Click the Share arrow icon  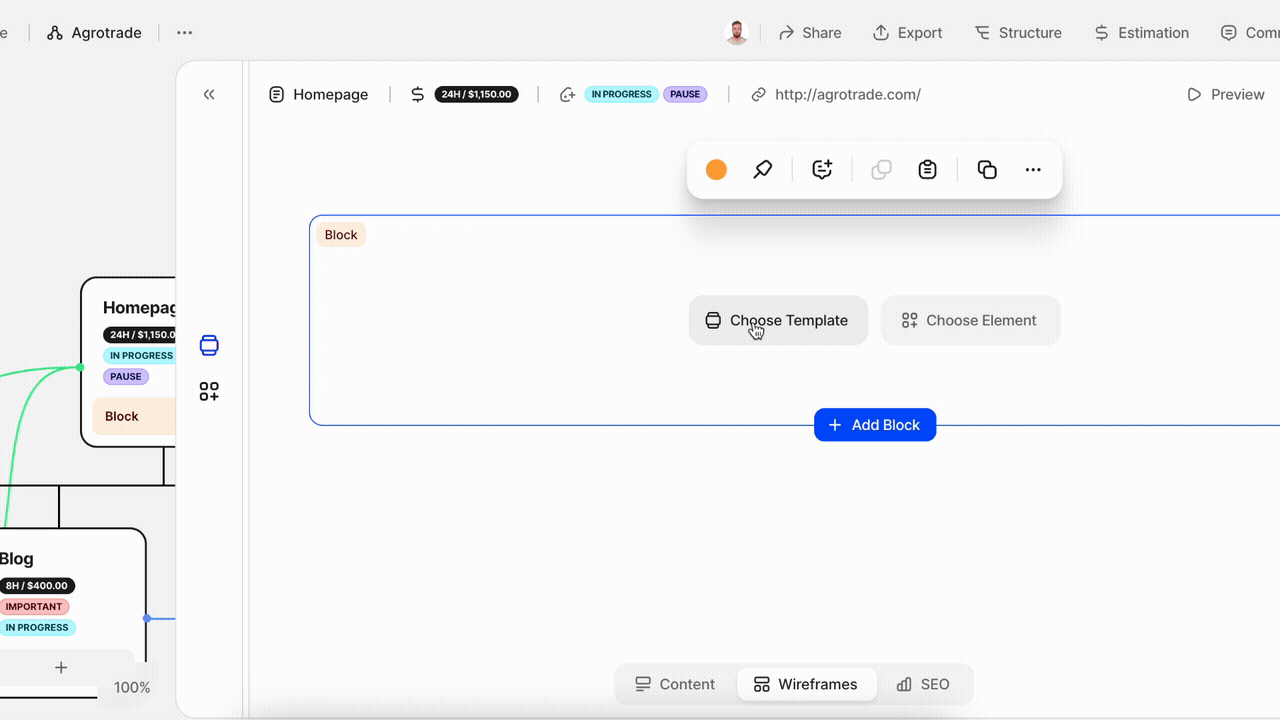pos(786,33)
